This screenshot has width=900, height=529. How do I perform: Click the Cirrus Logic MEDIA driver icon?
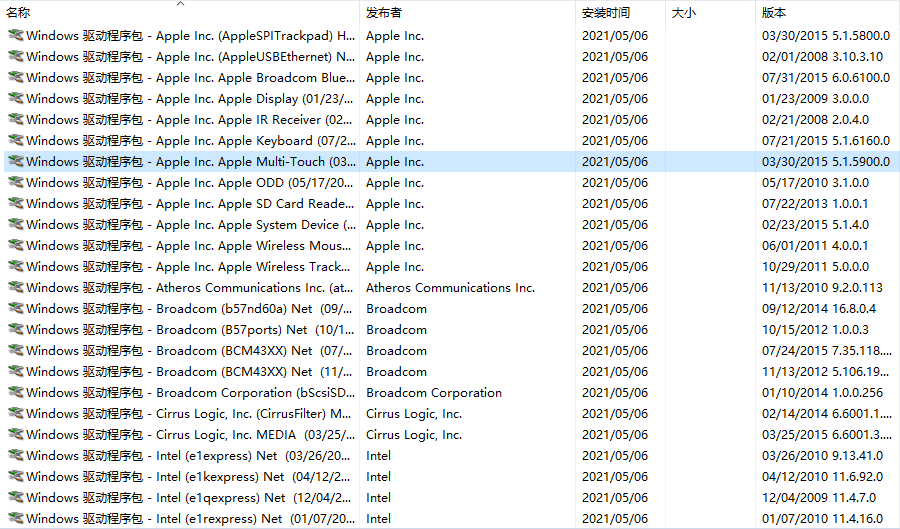click(x=16, y=434)
